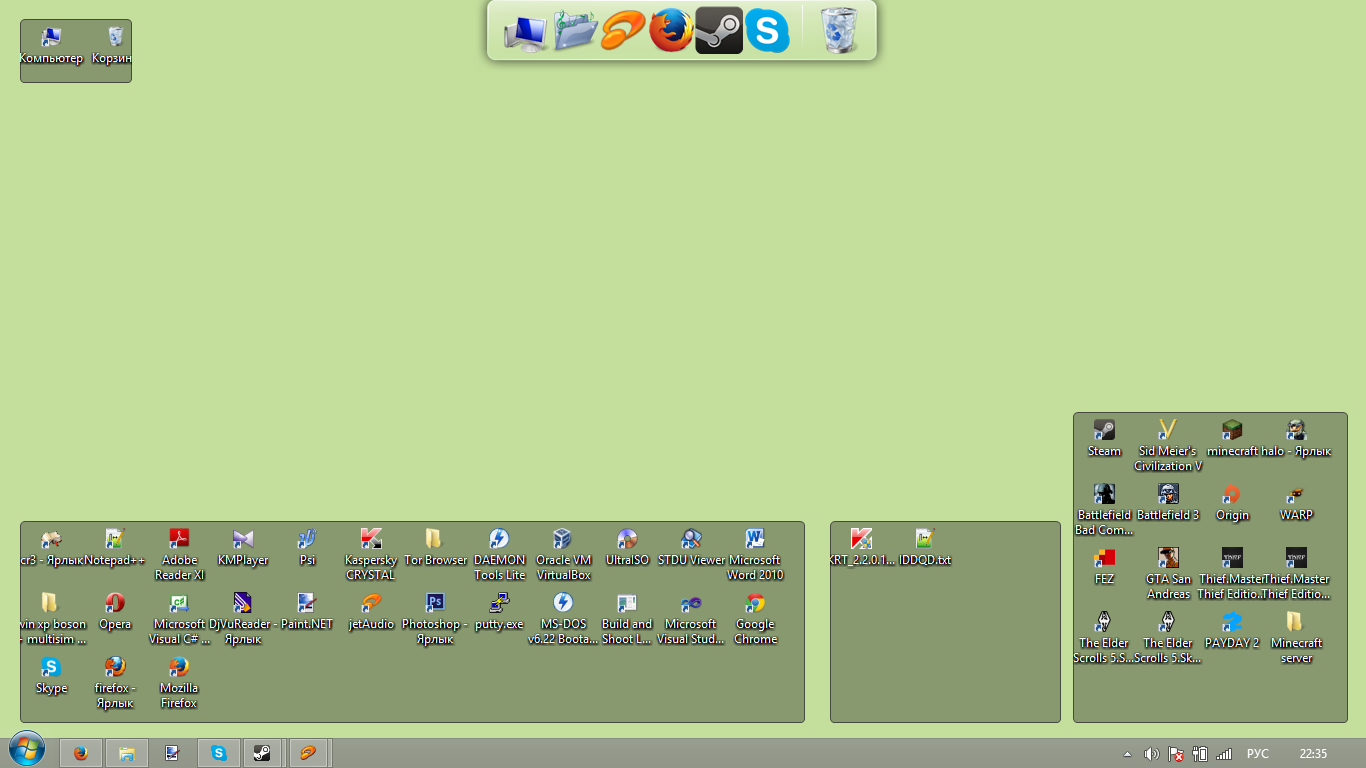The width and height of the screenshot is (1366, 768).
Task: Select the KRT_2.2.0.1 Kaspersky file
Action: [x=861, y=548]
